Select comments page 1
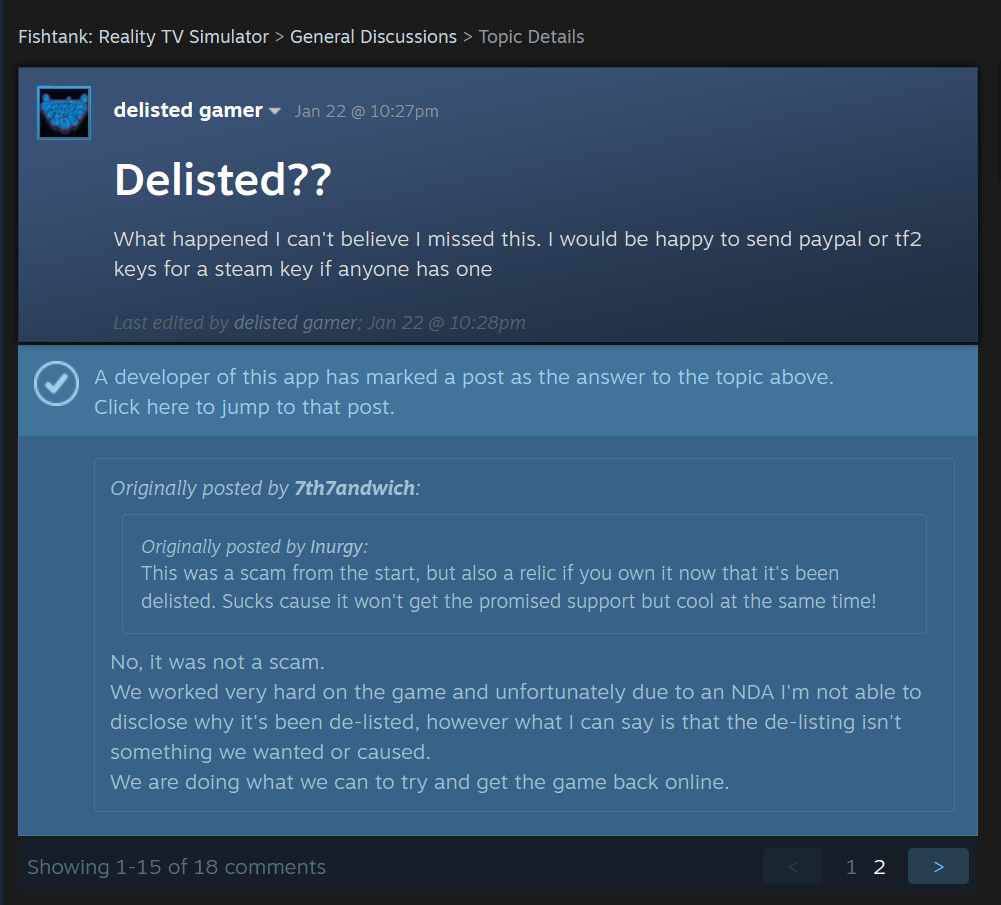 [851, 867]
